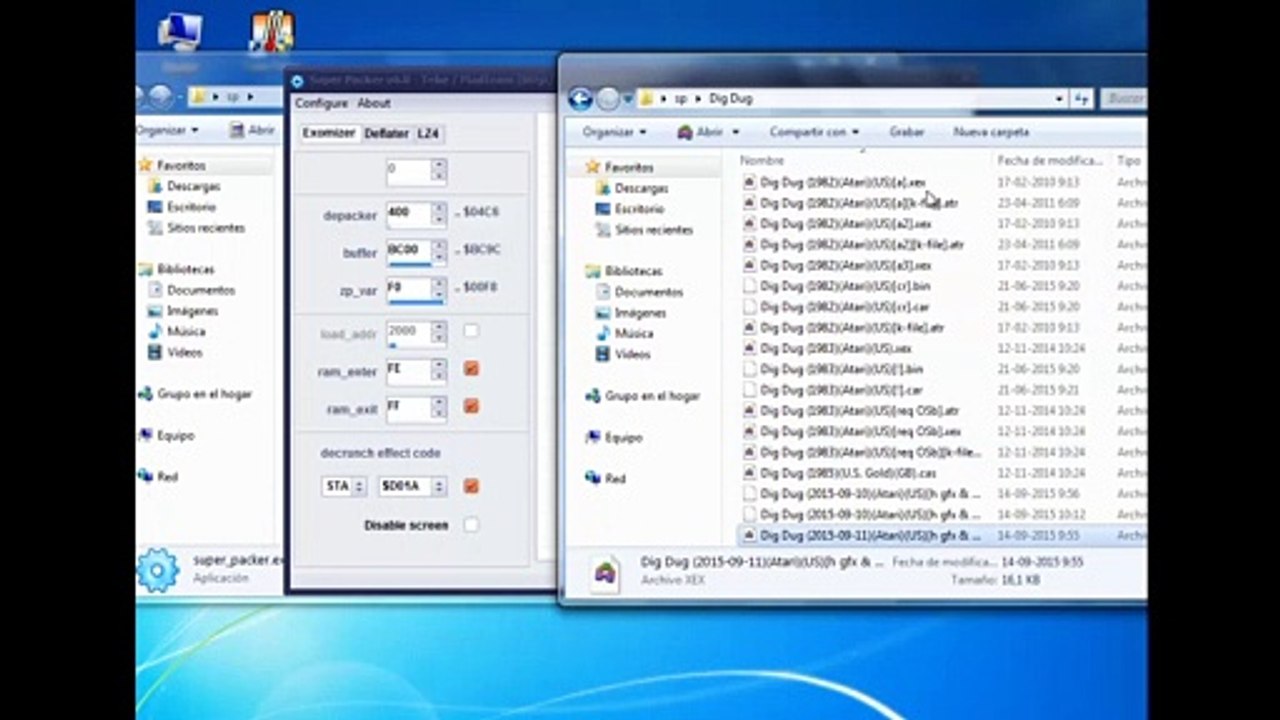Open the STA opcode dropdown
The width and height of the screenshot is (1280, 720).
[x=343, y=486]
